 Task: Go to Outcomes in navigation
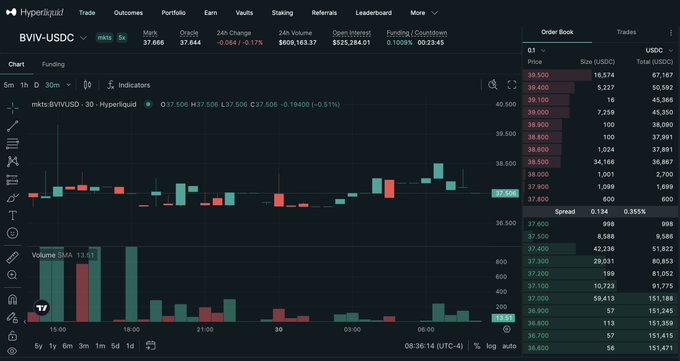point(128,13)
